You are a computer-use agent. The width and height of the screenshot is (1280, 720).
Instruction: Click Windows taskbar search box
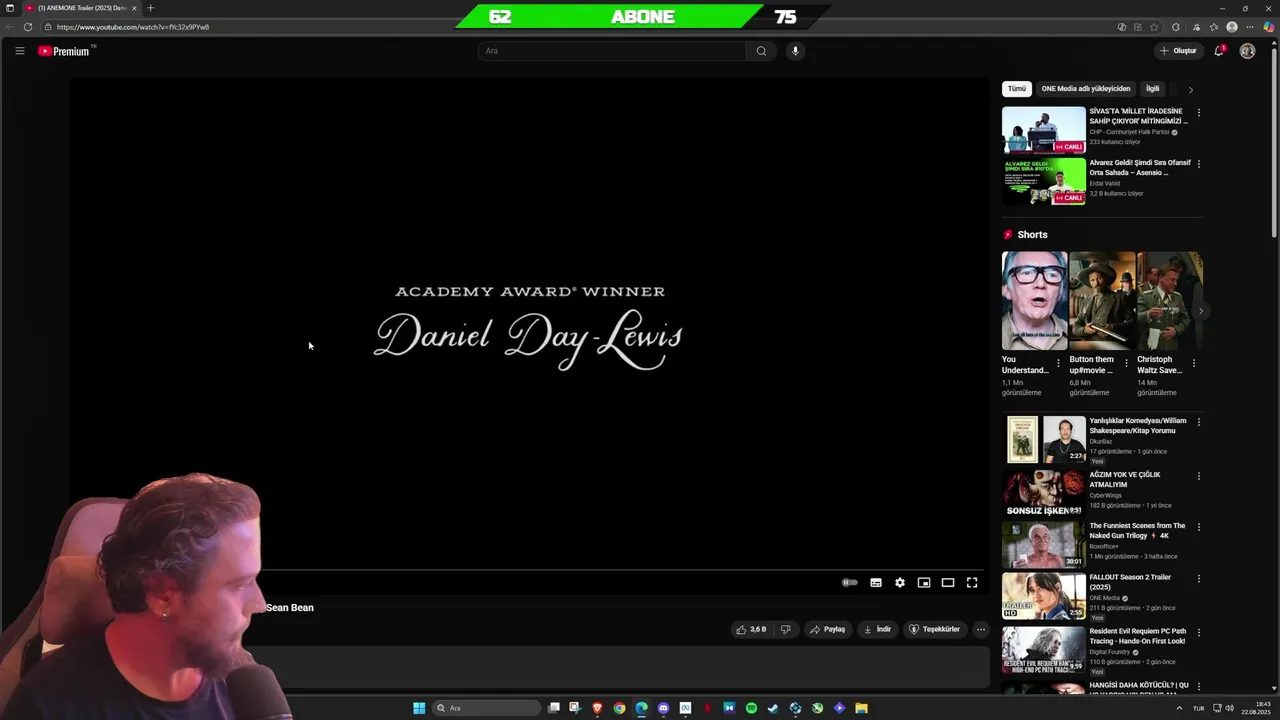486,708
